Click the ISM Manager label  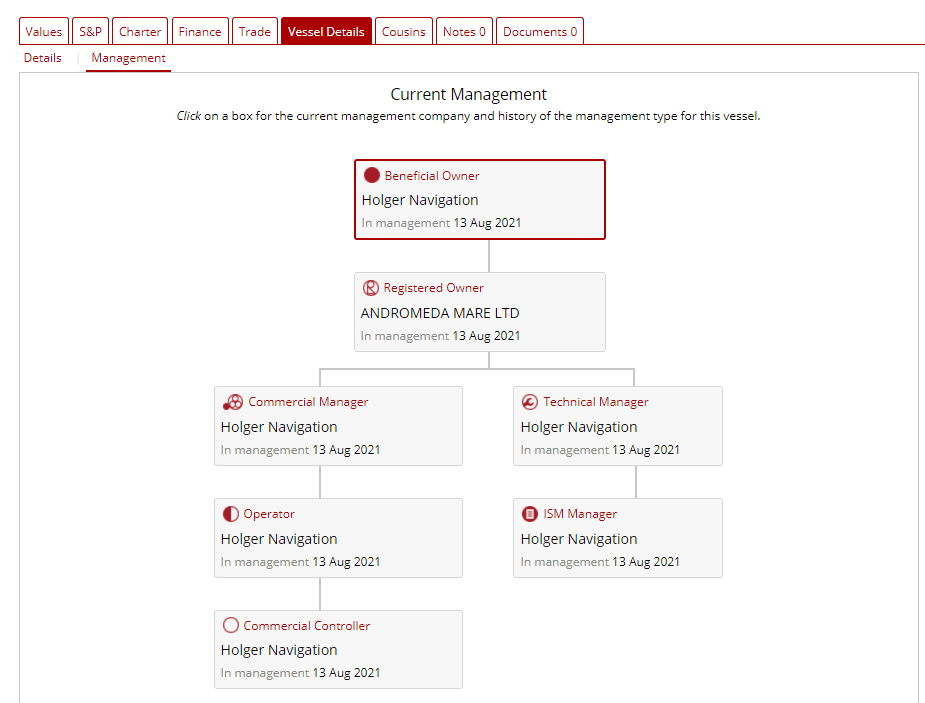580,514
